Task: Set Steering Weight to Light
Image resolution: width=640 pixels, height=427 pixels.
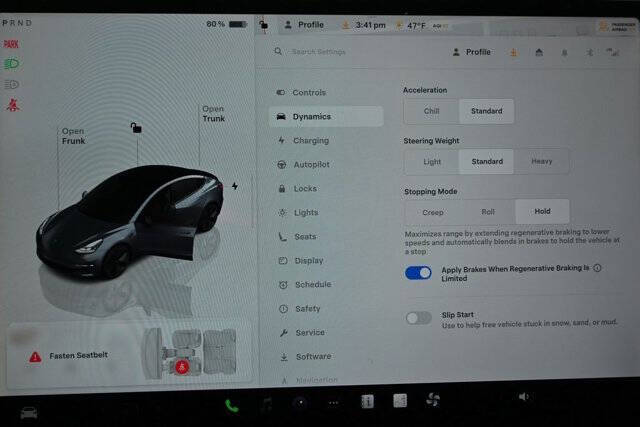Action: [432, 162]
